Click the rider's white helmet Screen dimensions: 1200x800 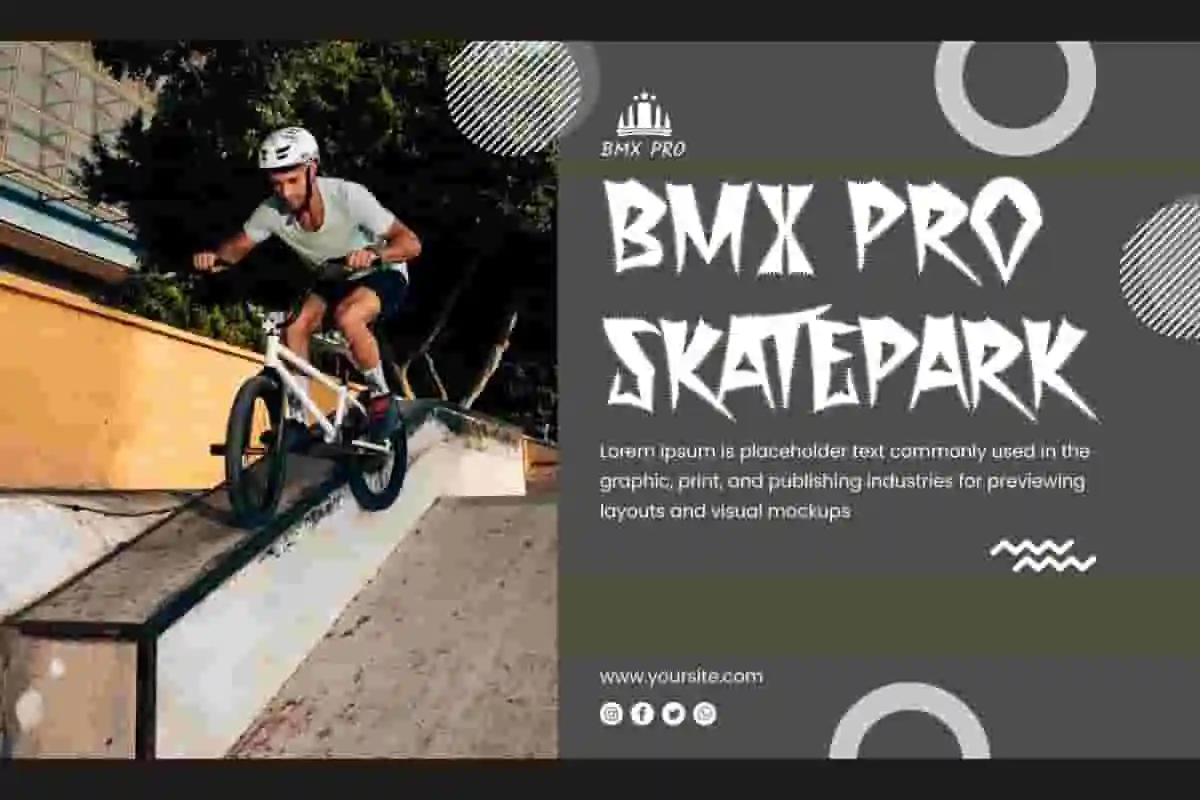(x=289, y=148)
